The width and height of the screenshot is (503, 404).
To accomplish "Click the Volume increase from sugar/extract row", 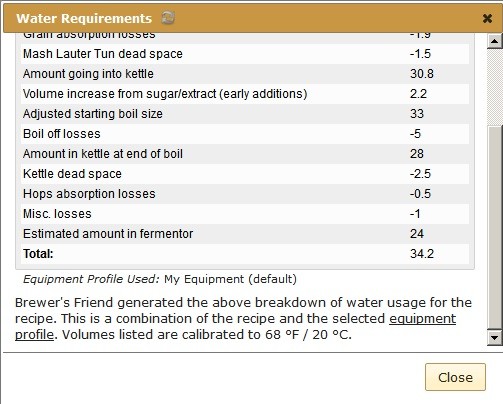I will point(245,94).
